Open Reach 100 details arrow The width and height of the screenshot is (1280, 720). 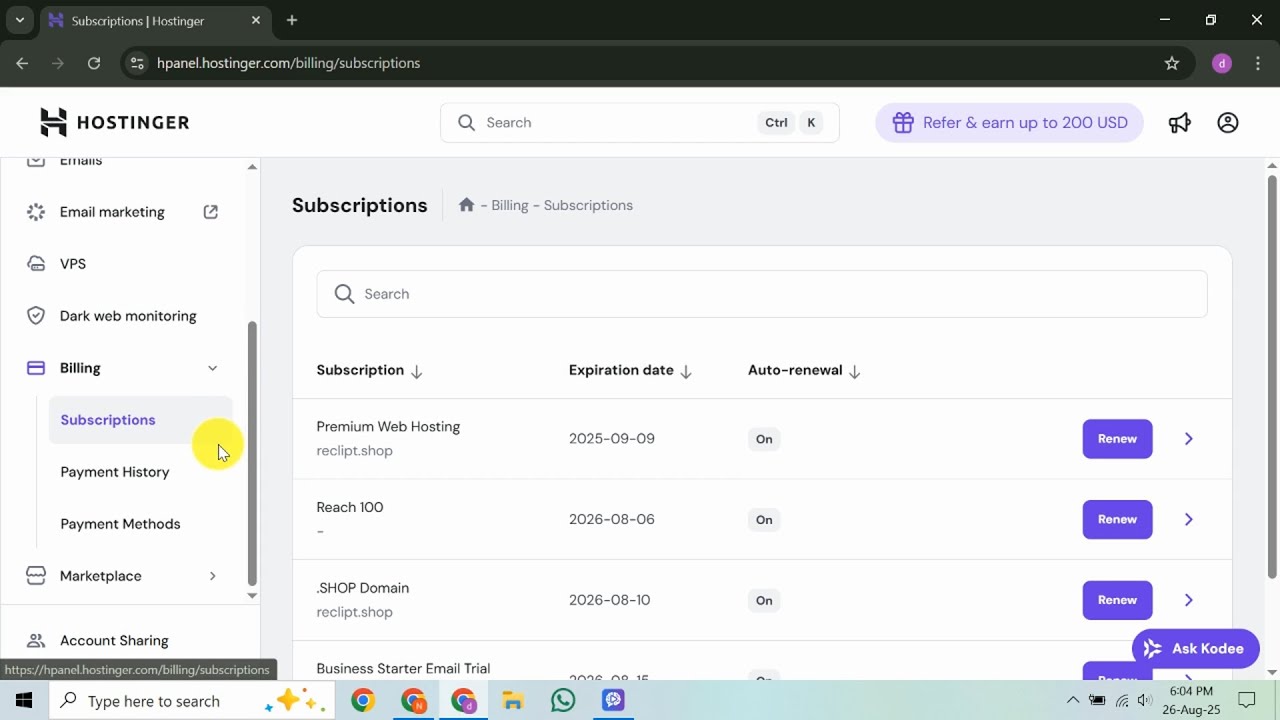(1189, 519)
